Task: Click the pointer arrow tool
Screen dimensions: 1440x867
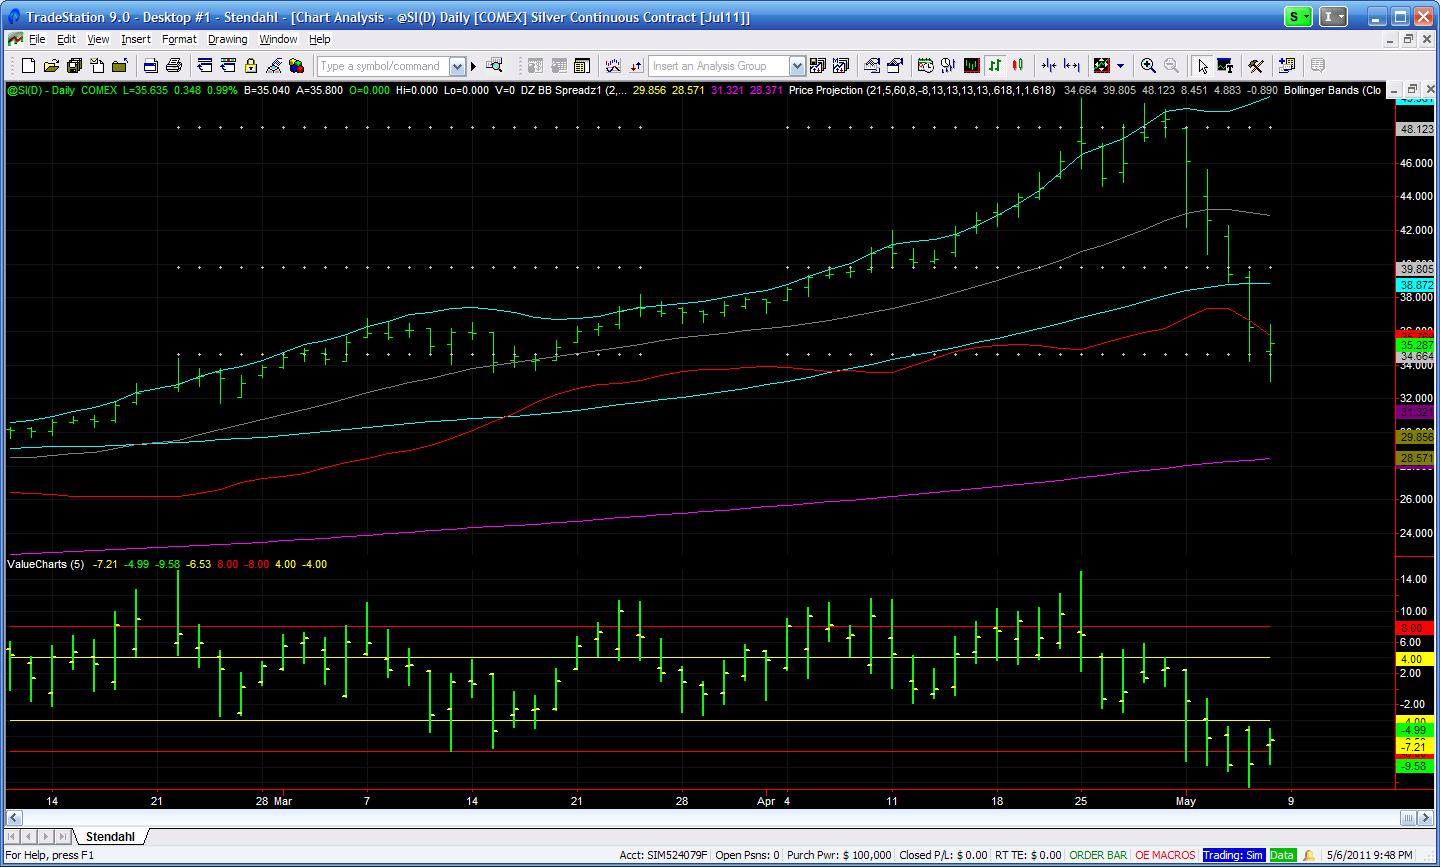Action: point(1202,66)
